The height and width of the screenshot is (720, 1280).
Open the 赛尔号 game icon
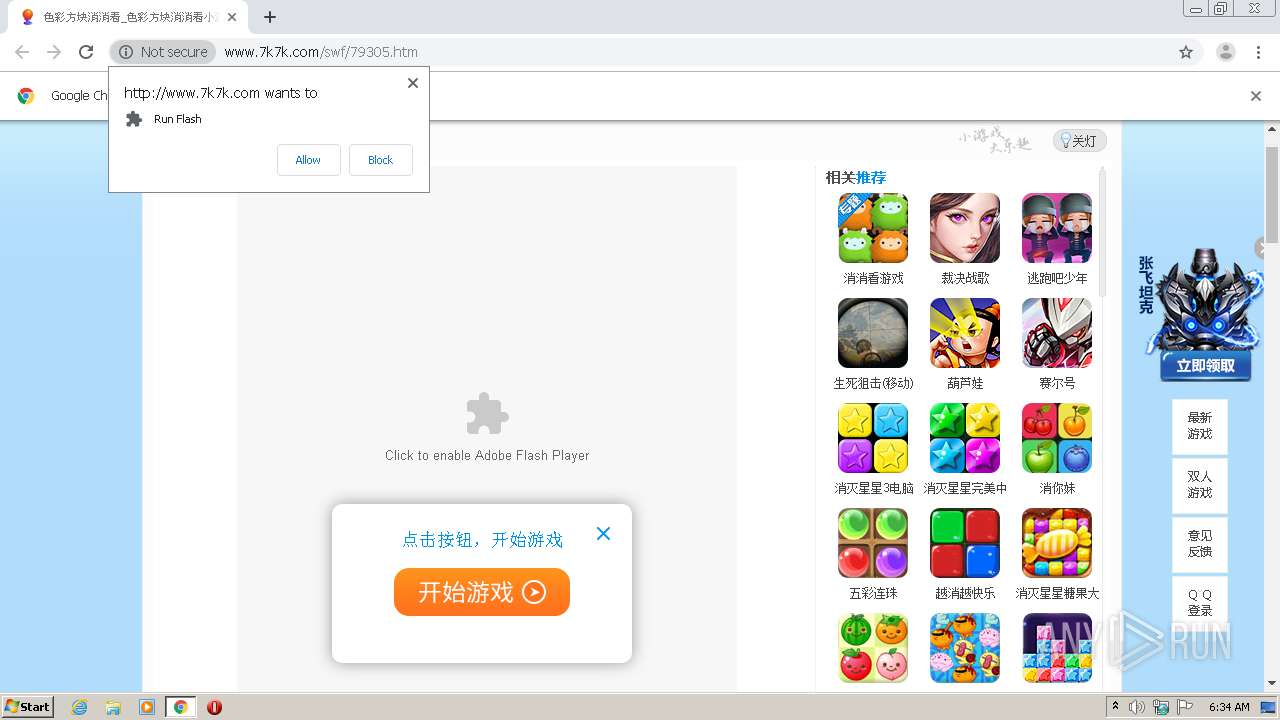[x=1057, y=333]
